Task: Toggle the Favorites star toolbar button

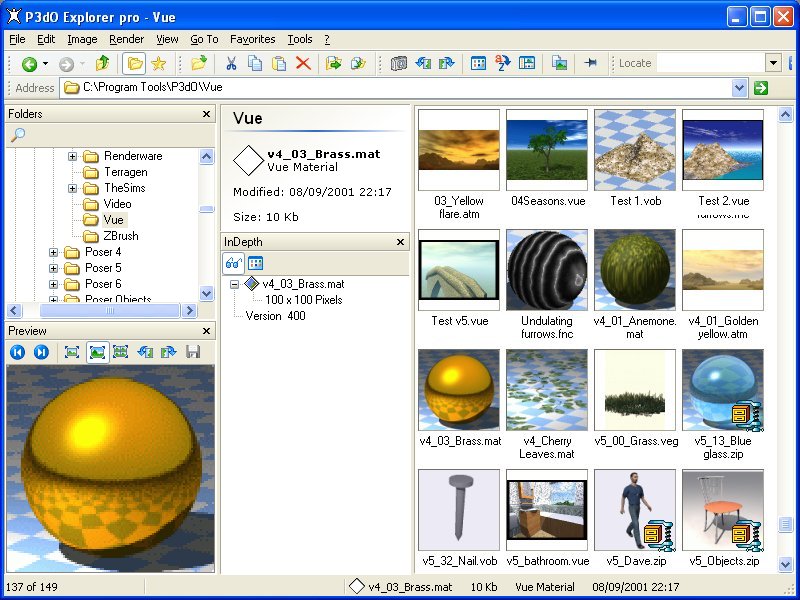Action: point(159,63)
